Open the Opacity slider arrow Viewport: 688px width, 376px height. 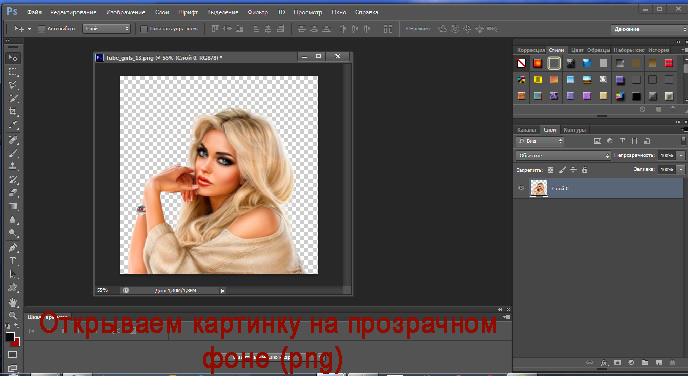click(681, 155)
